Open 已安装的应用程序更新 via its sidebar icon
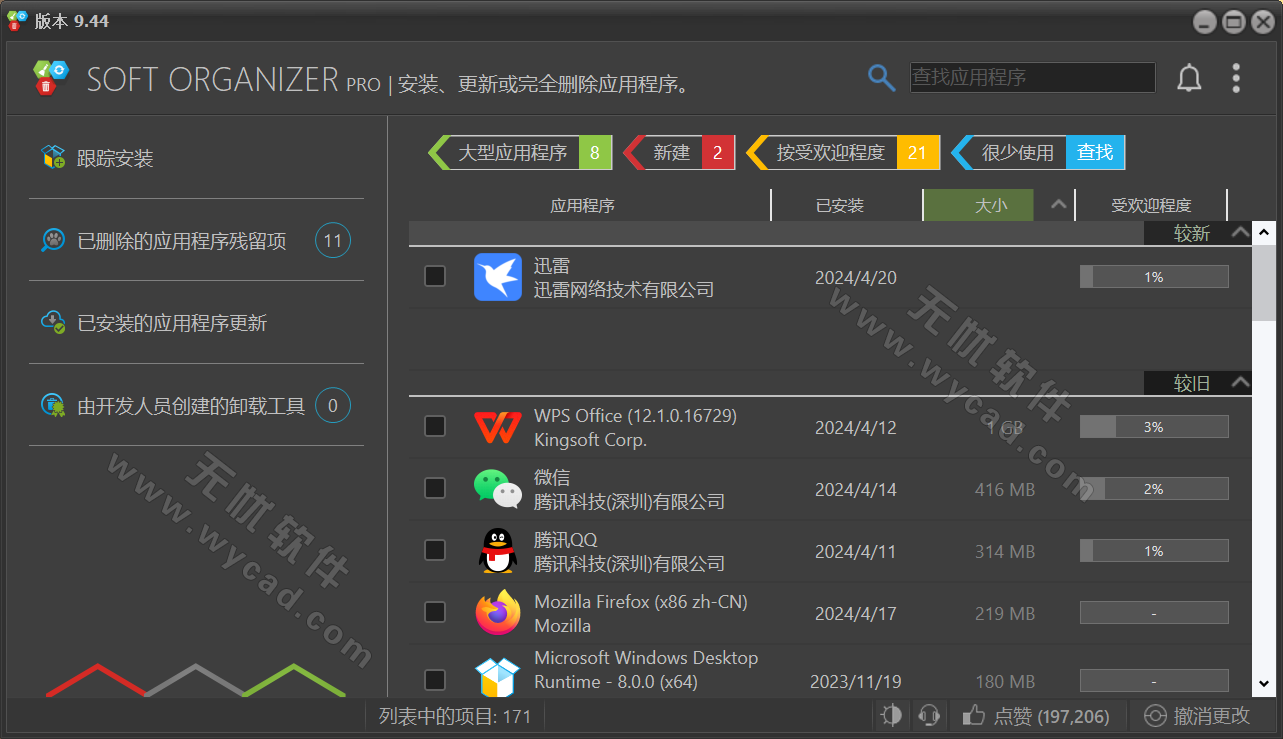 (x=53, y=322)
